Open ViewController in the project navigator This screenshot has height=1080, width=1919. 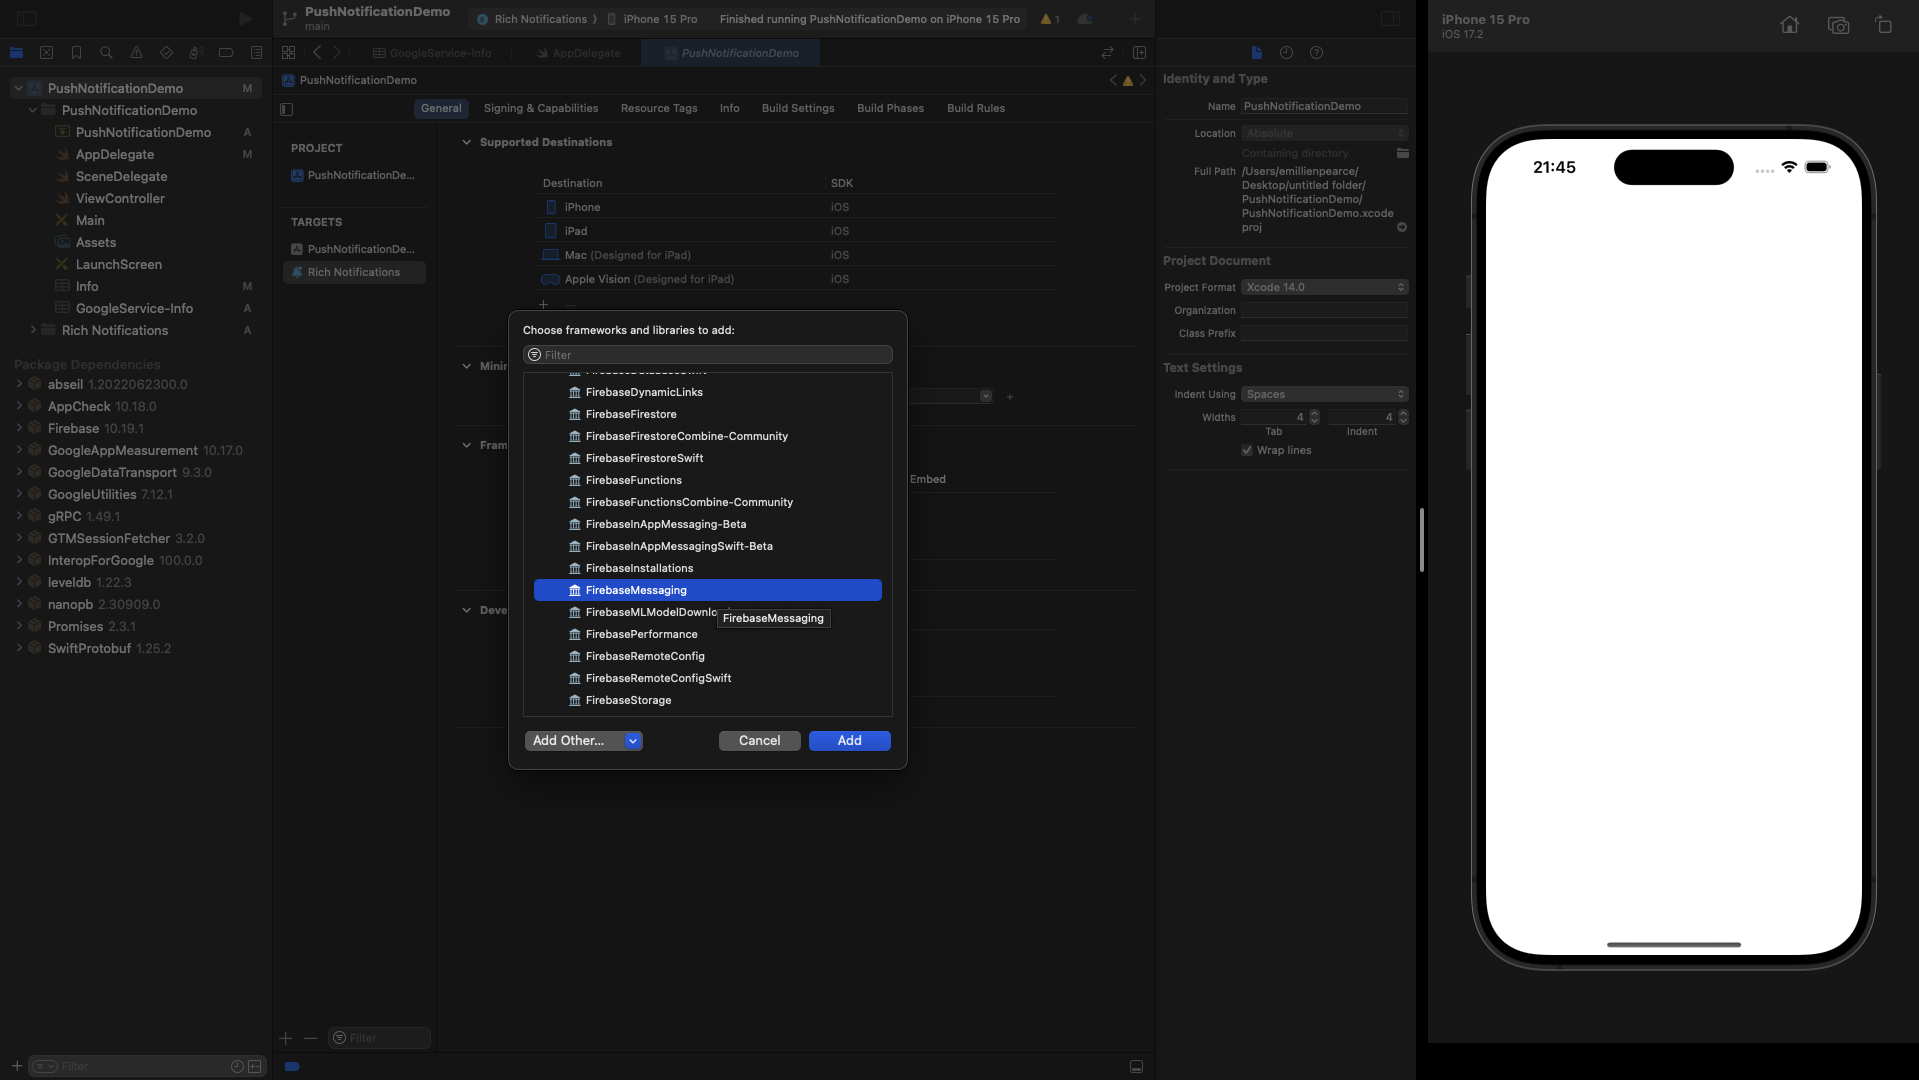click(120, 198)
